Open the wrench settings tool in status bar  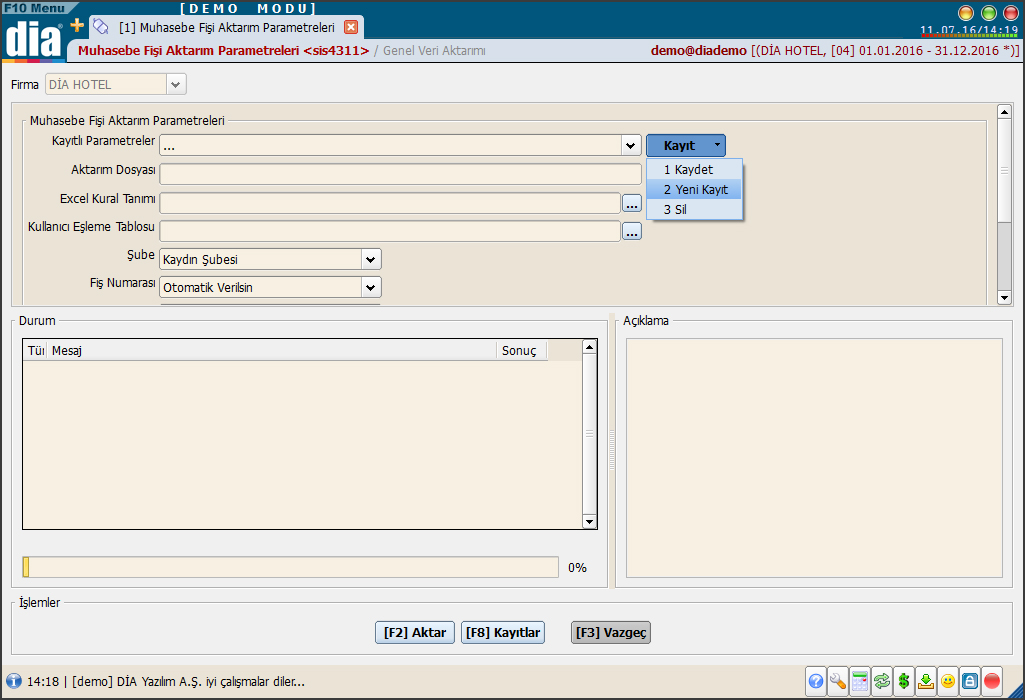(x=838, y=682)
